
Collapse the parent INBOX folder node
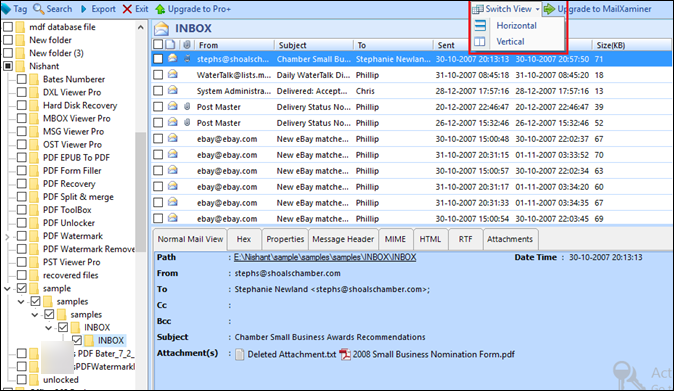pyautogui.click(x=49, y=328)
